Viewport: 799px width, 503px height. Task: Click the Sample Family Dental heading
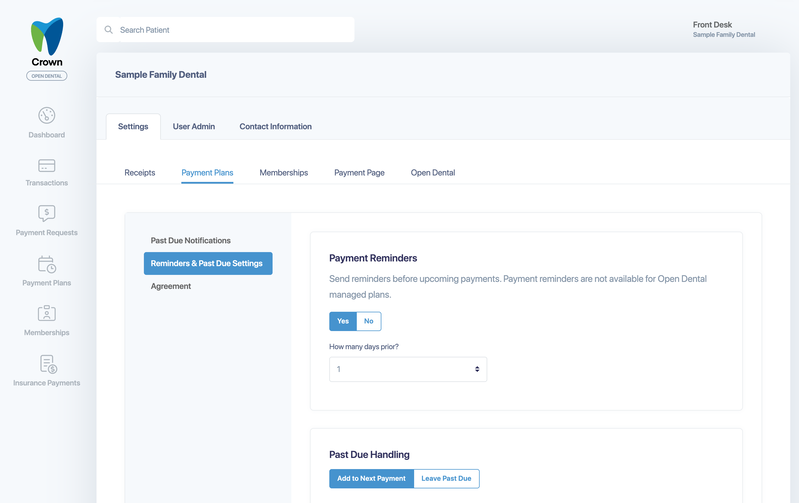[161, 74]
